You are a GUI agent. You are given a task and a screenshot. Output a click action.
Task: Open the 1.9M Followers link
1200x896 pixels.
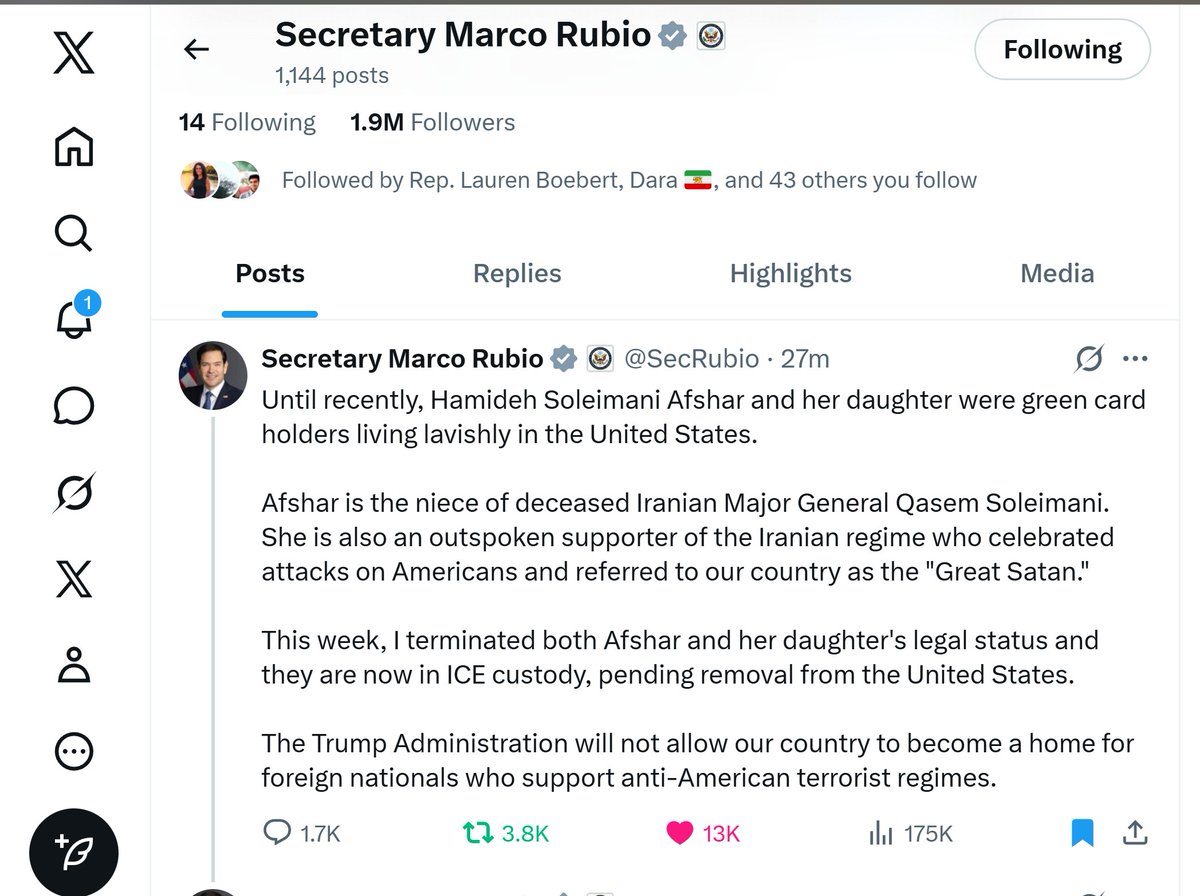[x=432, y=123]
